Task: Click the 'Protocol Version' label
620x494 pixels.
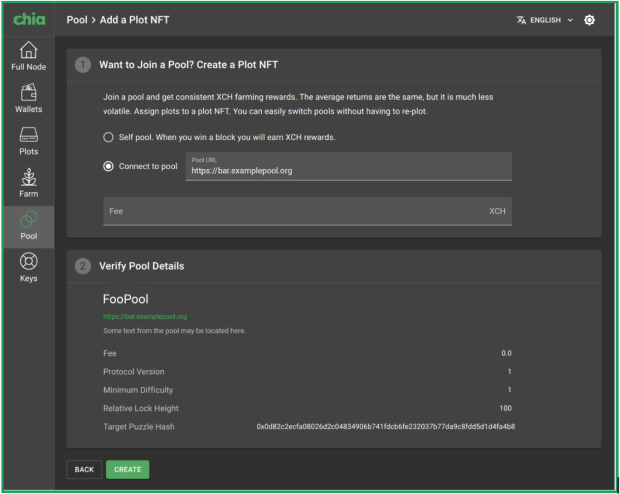Action: pyautogui.click(x=134, y=372)
